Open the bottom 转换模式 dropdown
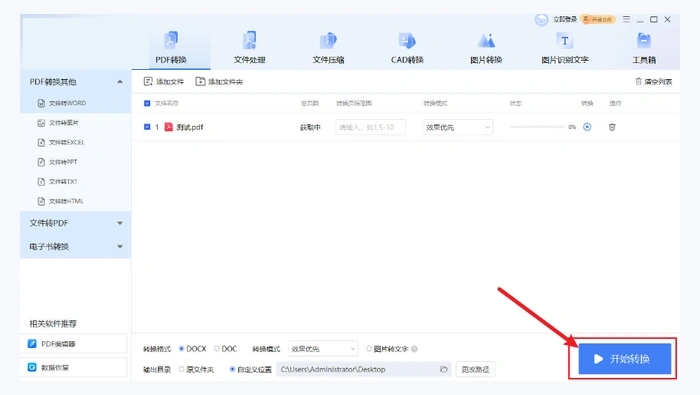 (323, 349)
